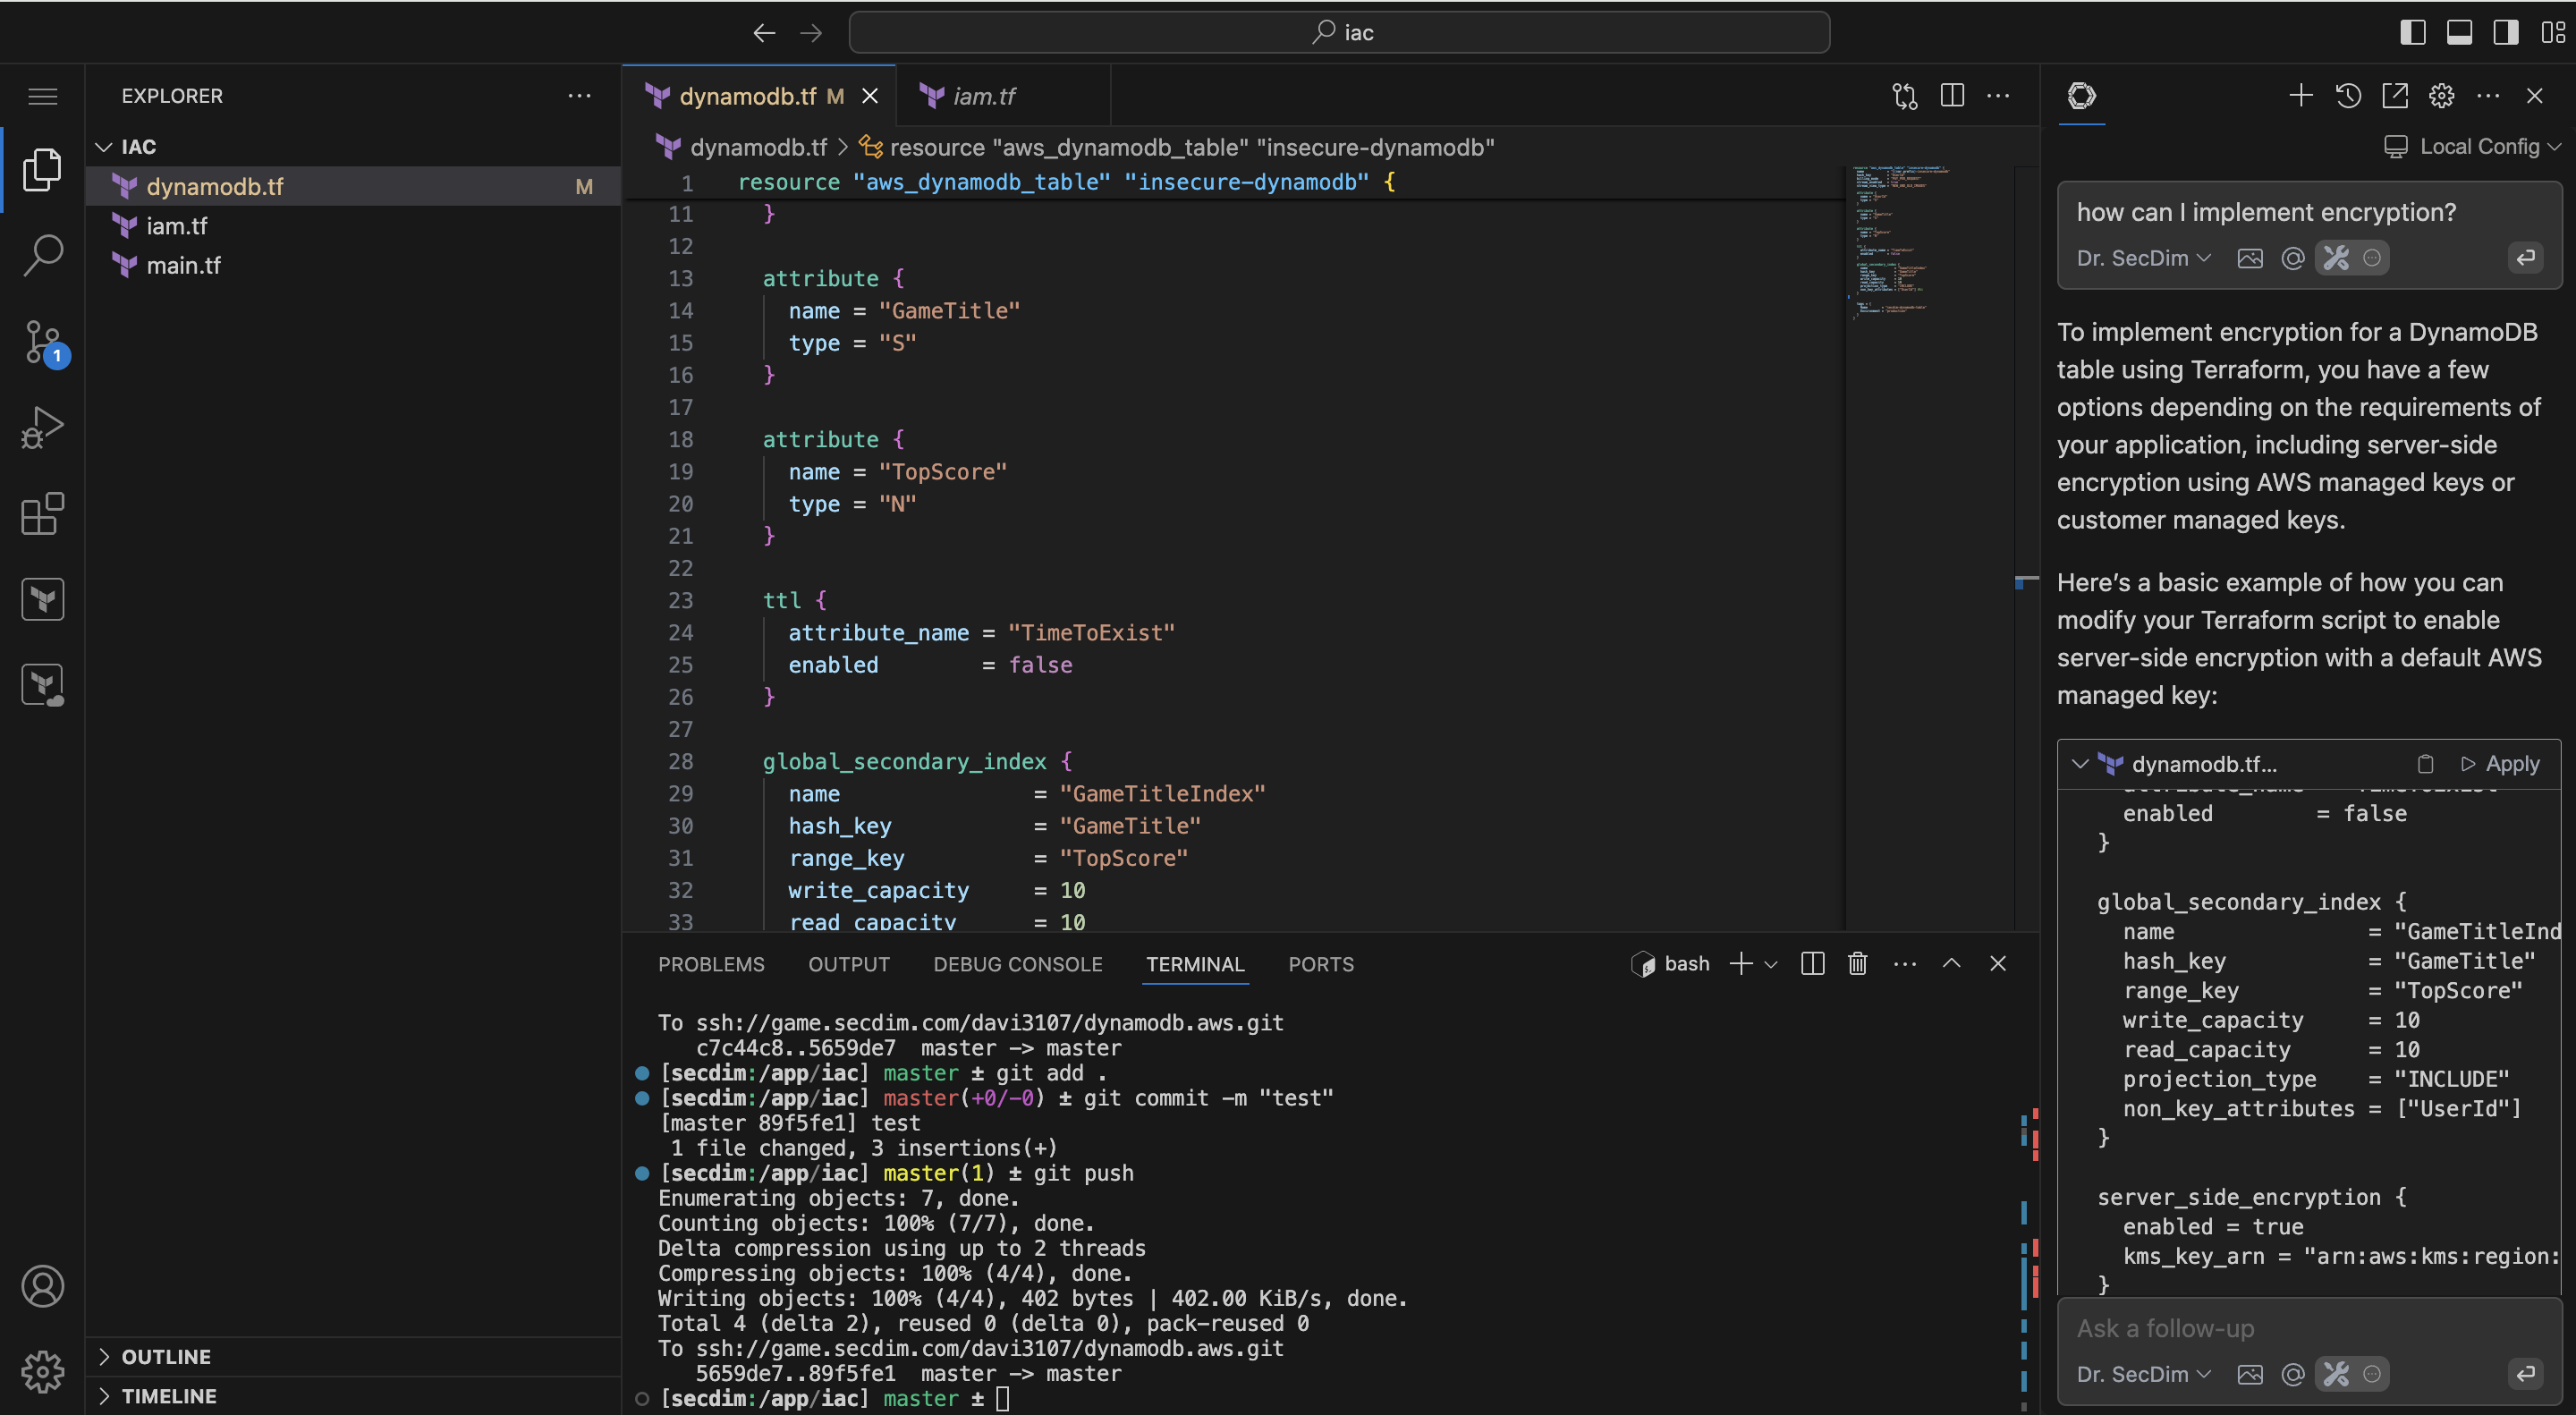Viewport: 2576px width, 1415px height.
Task: Kill the terminal with trash icon
Action: pyautogui.click(x=1857, y=964)
